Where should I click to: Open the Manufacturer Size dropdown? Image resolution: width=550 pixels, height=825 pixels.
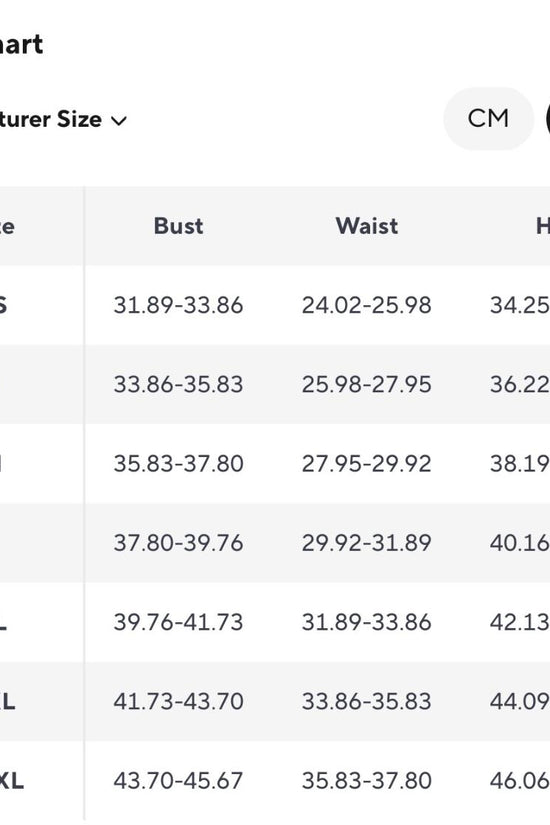coord(62,119)
